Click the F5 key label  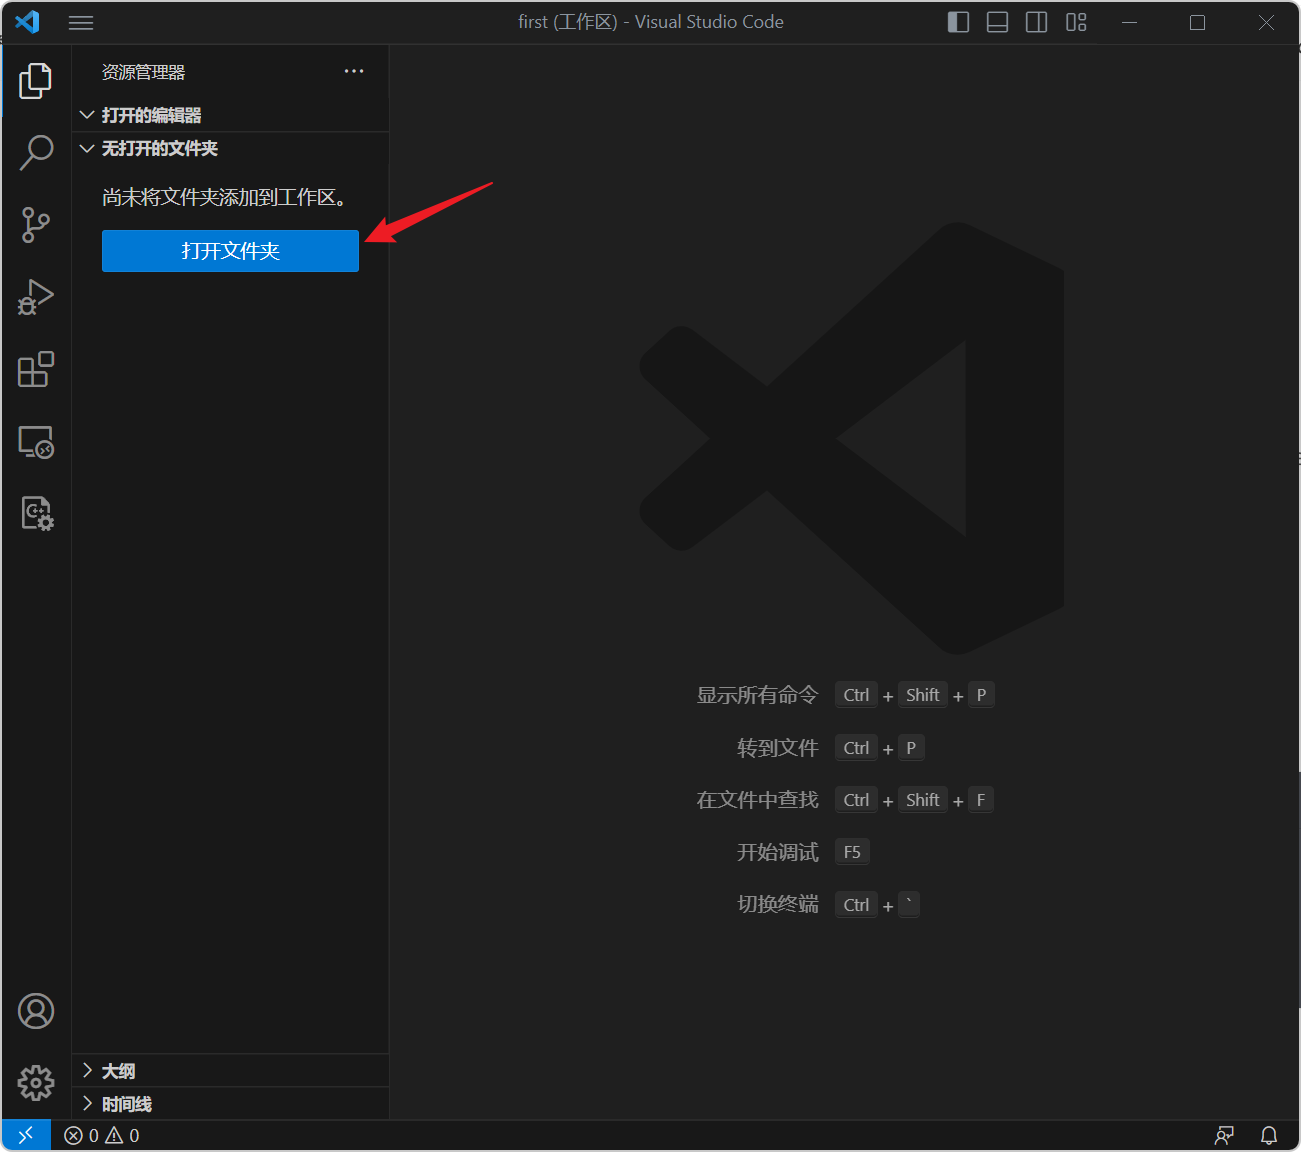click(852, 852)
